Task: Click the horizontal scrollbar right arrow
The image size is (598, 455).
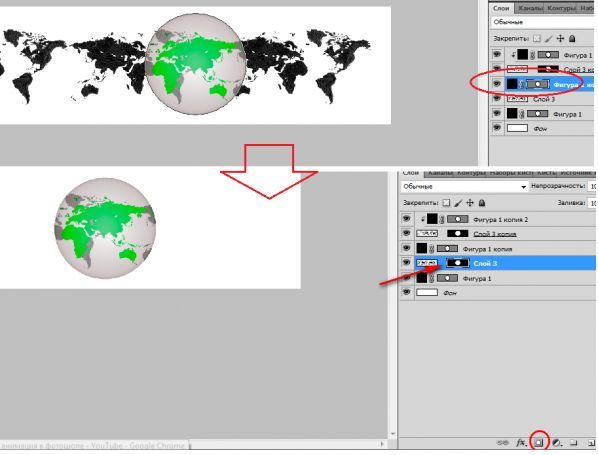Action: [382, 444]
